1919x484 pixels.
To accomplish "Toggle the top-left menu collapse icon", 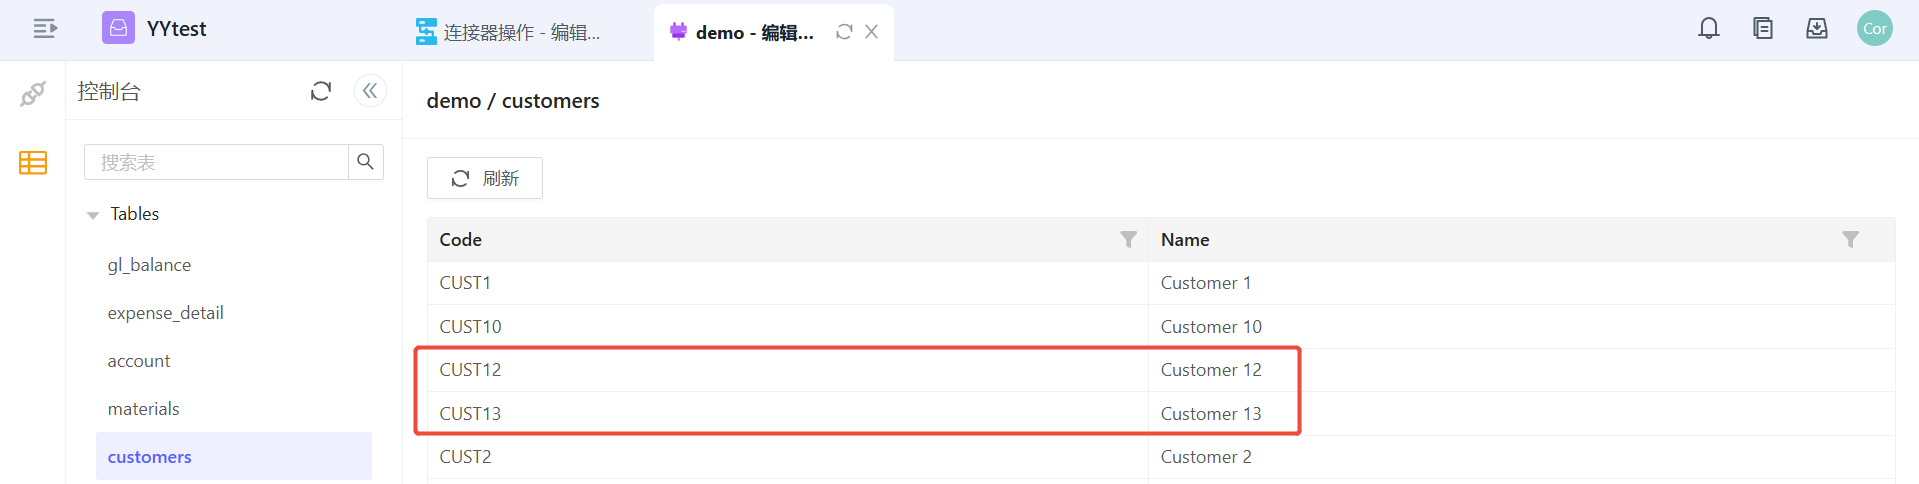I will point(45,29).
